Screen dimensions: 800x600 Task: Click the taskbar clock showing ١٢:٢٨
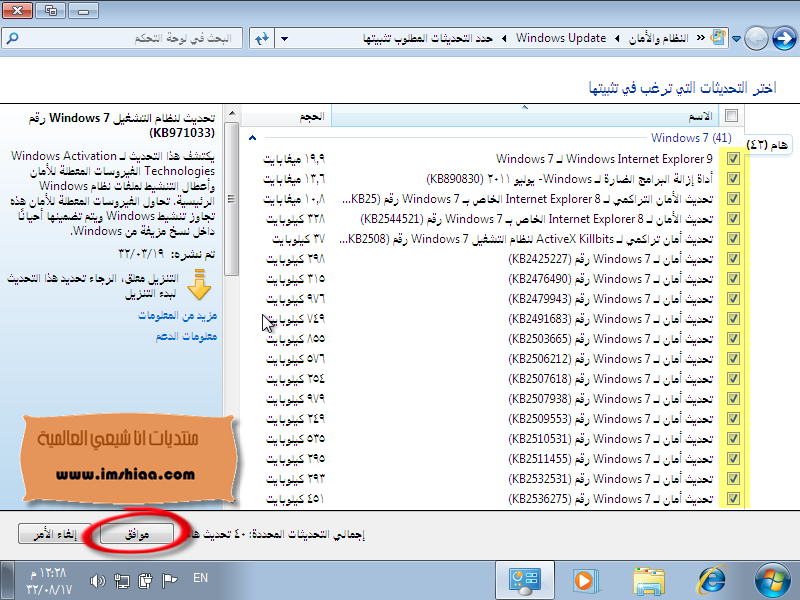pos(49,581)
